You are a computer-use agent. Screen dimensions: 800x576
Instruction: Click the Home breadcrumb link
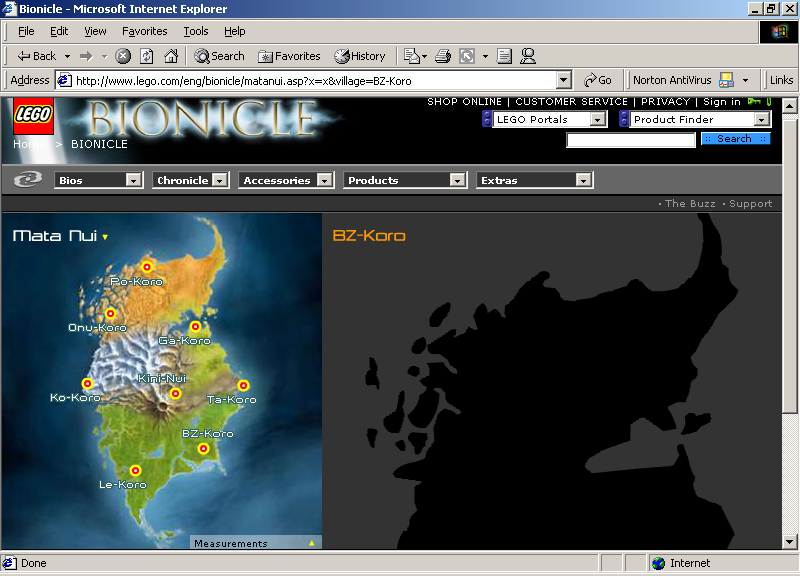(x=29, y=144)
